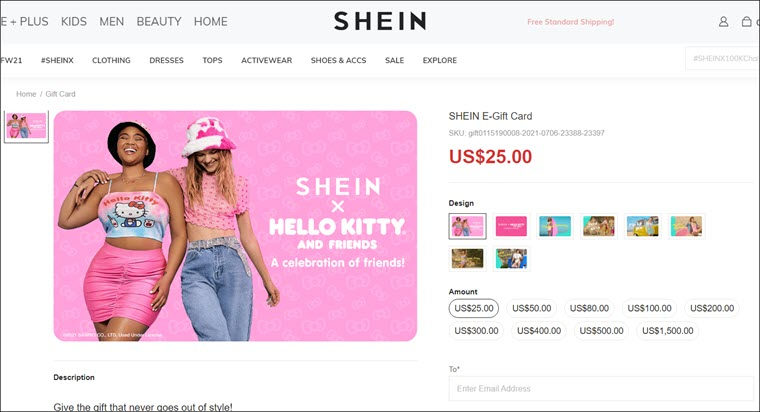Choose the yellow van card design
This screenshot has width=760, height=412.
tap(643, 226)
